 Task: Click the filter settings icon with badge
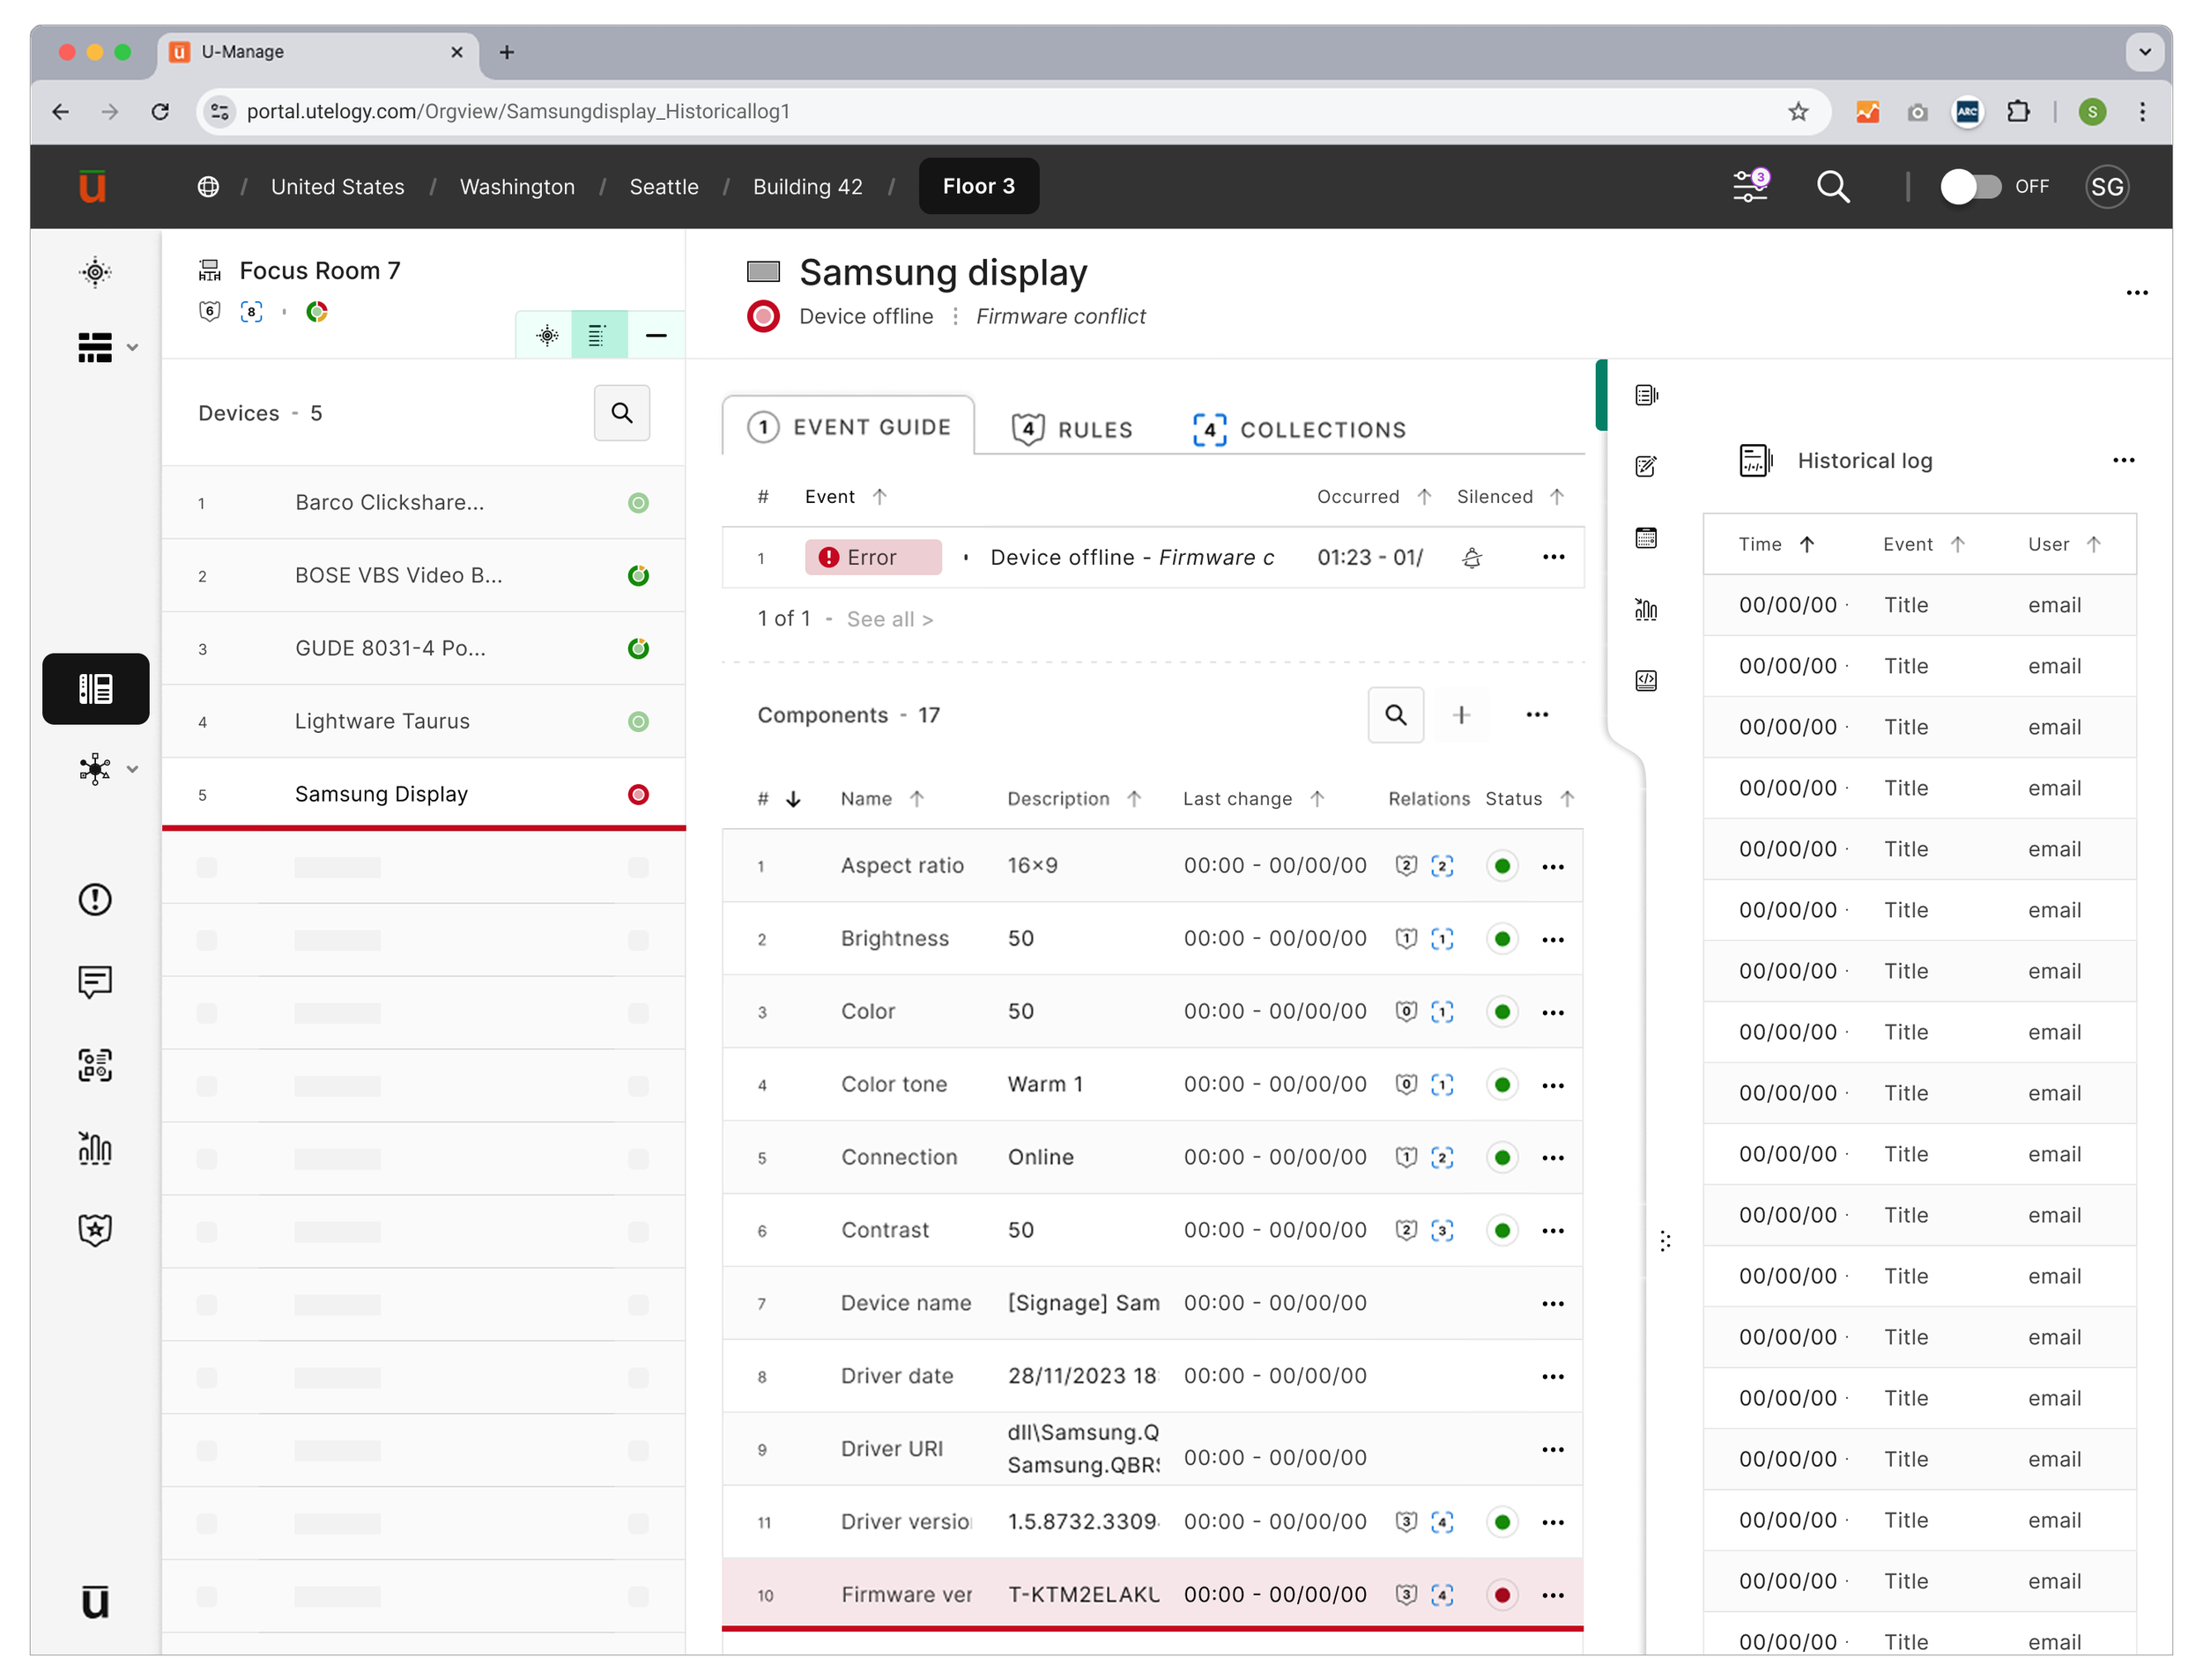pyautogui.click(x=1750, y=186)
